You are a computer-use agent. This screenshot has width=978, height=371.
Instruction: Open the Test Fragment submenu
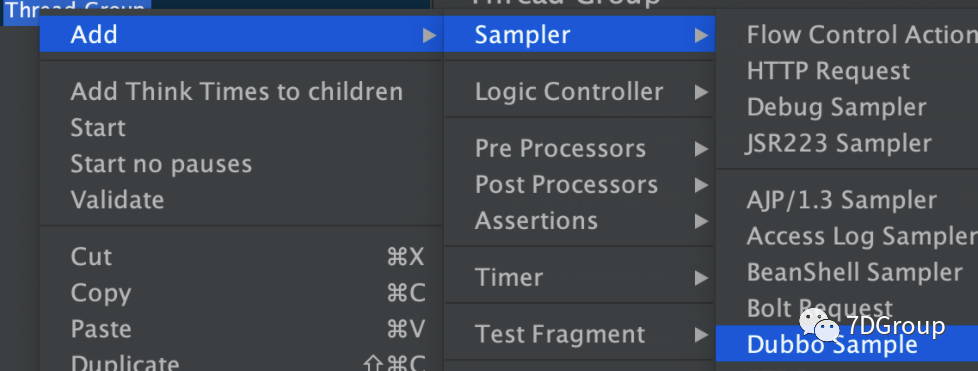tap(579, 335)
